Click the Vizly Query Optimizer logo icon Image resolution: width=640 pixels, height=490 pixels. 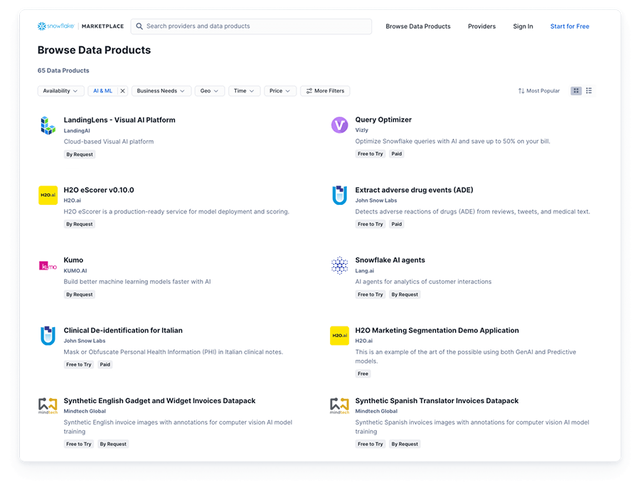[x=339, y=125]
